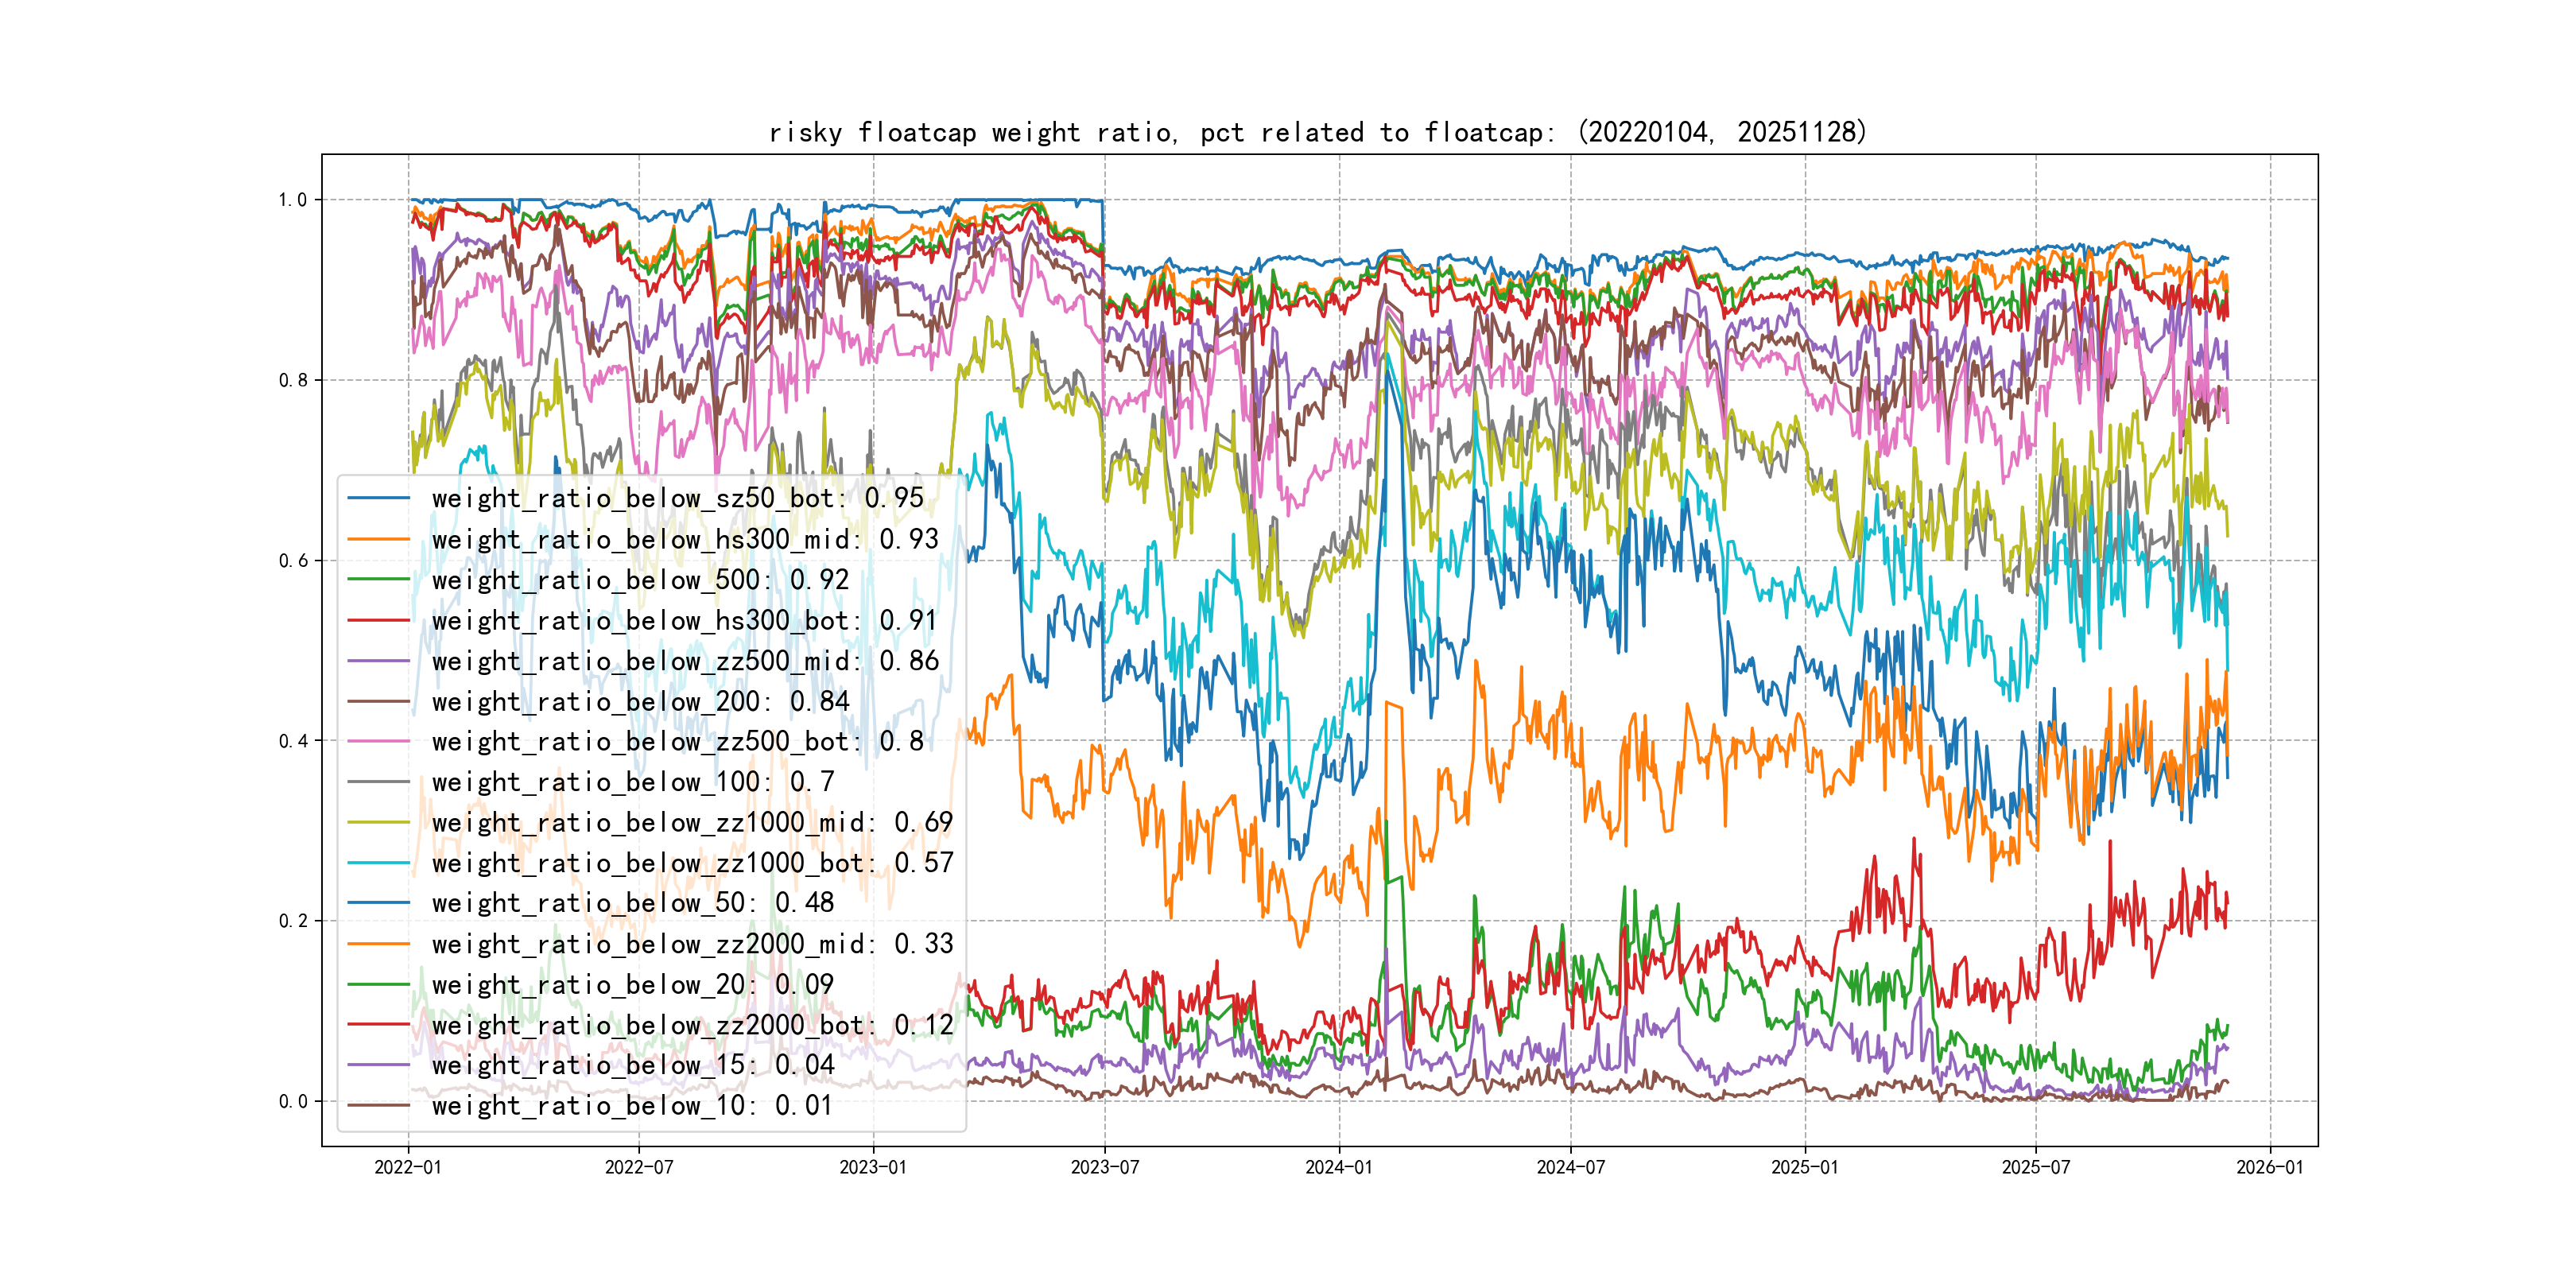Viewport: 2576px width, 1288px height.
Task: Click the 2026-01 x-axis tick label
Action: click(x=2269, y=1167)
